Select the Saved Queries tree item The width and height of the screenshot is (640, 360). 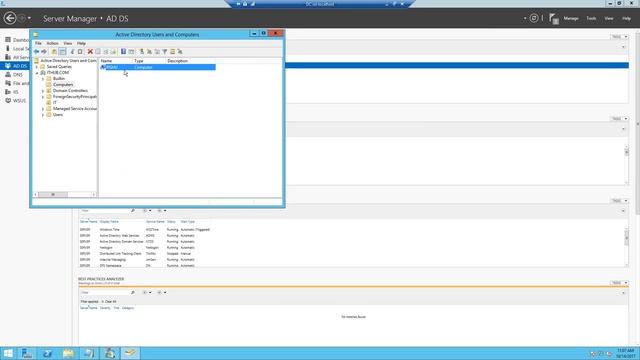pyautogui.click(x=59, y=67)
